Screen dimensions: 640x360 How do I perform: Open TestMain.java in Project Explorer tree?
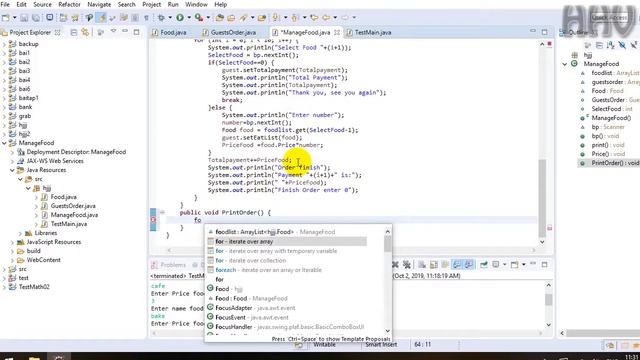click(69, 224)
